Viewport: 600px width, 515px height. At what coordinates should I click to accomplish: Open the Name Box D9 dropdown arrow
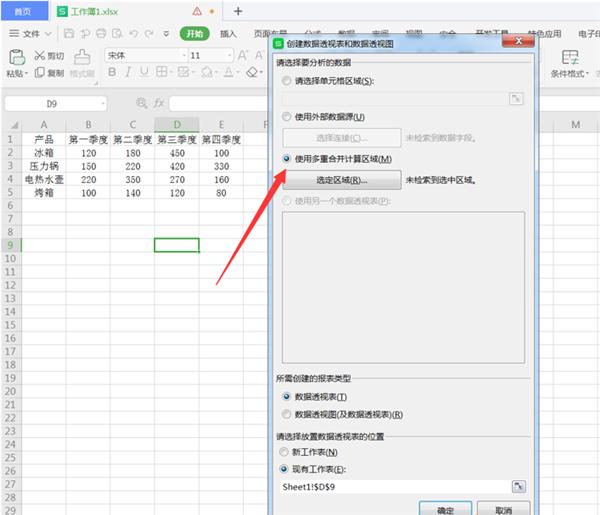(103, 104)
